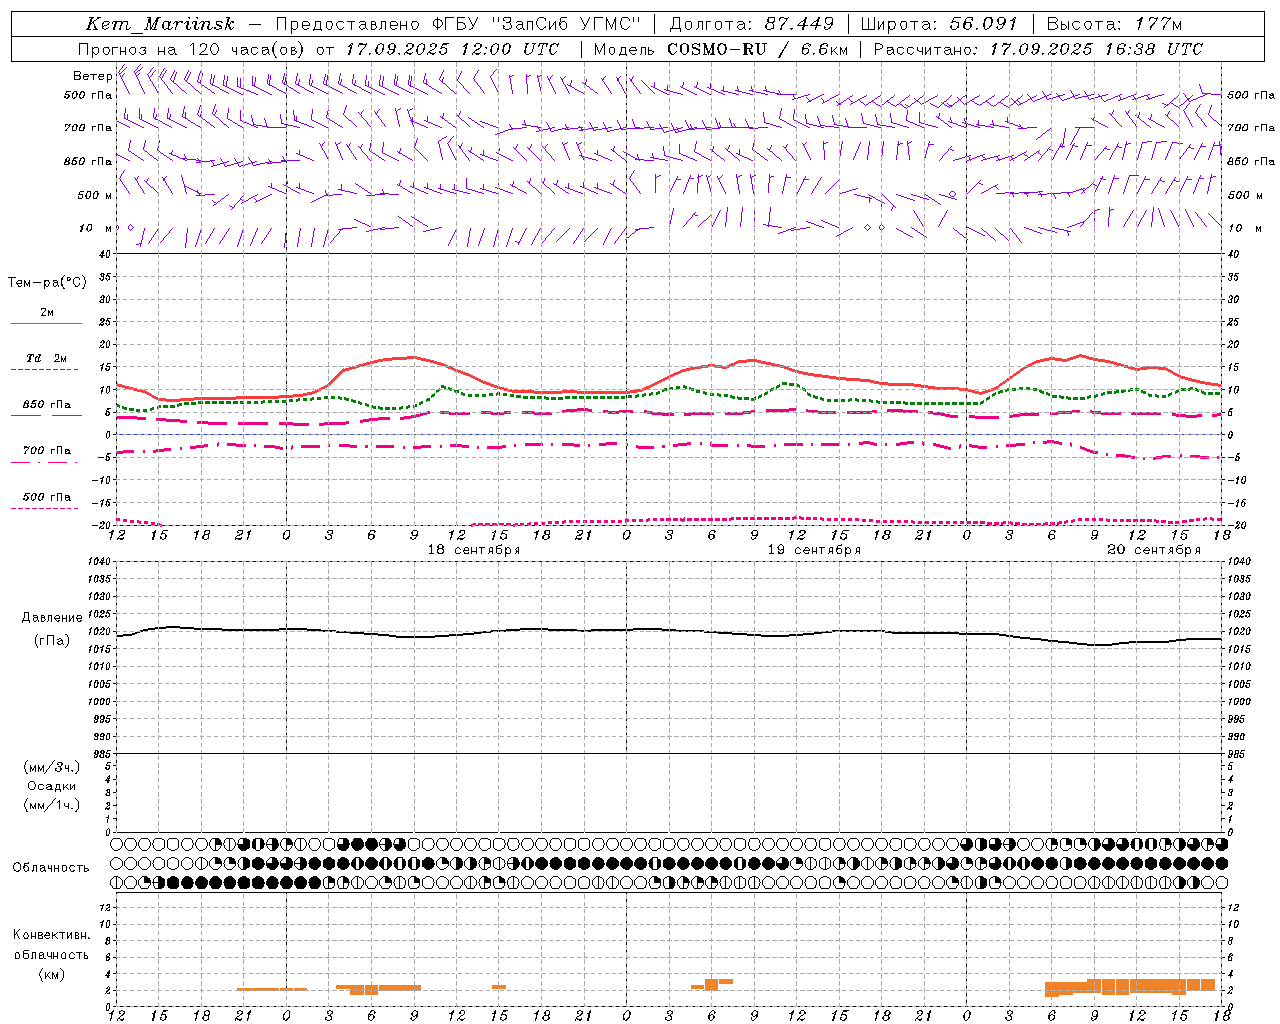The height and width of the screenshot is (1024, 1280).
Task: Click the solid line sample under 2м legend
Action: [x=46, y=324]
